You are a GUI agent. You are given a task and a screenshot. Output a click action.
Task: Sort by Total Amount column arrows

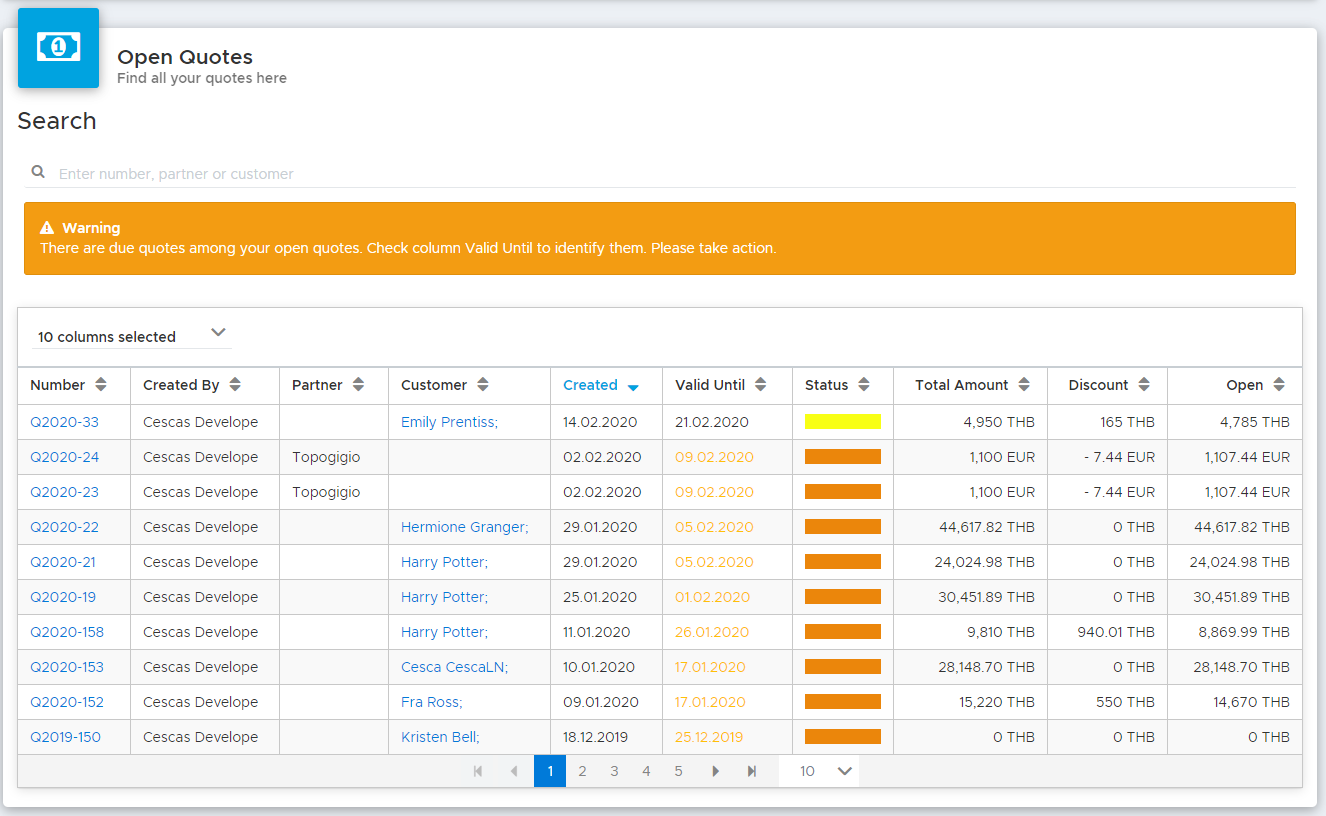[x=1024, y=385]
